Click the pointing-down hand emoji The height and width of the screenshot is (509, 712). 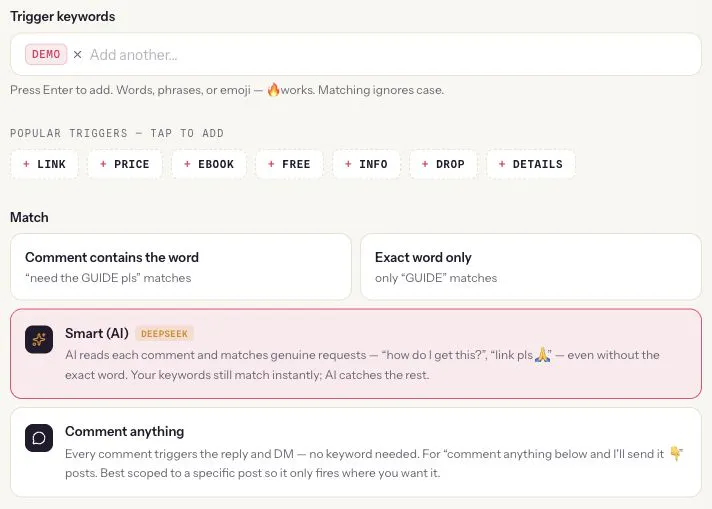(x=676, y=453)
